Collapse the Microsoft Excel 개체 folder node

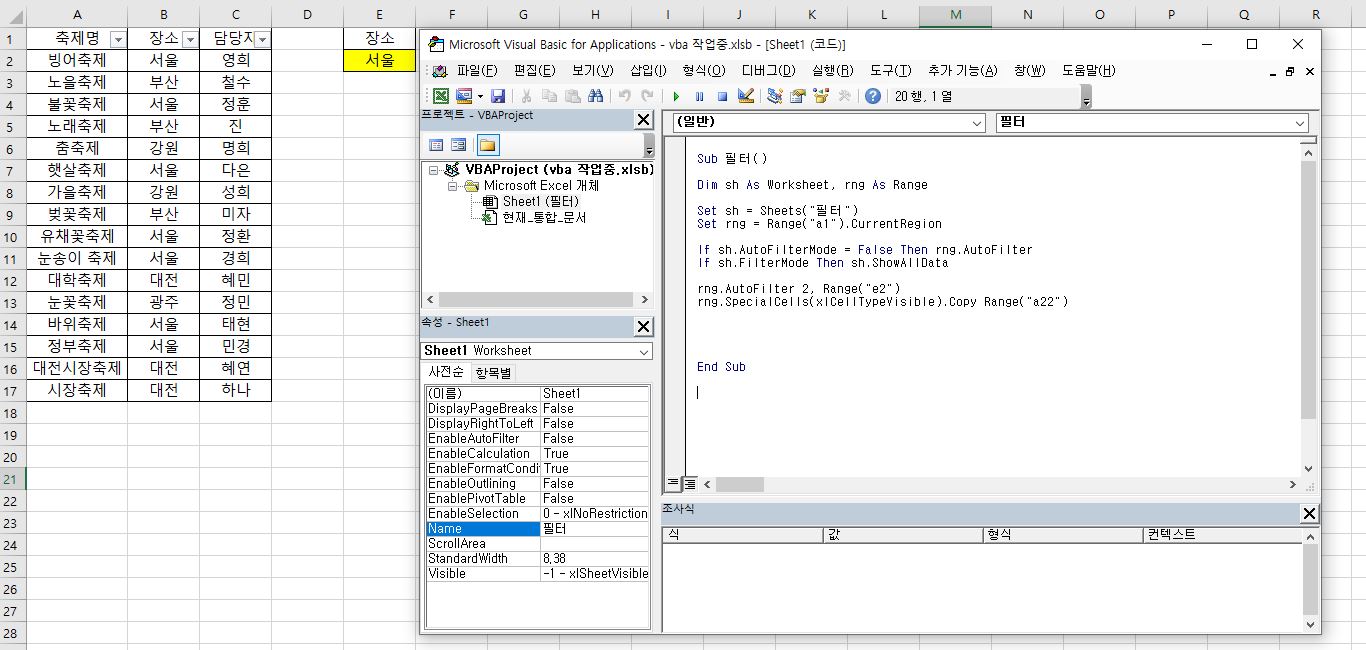(452, 186)
